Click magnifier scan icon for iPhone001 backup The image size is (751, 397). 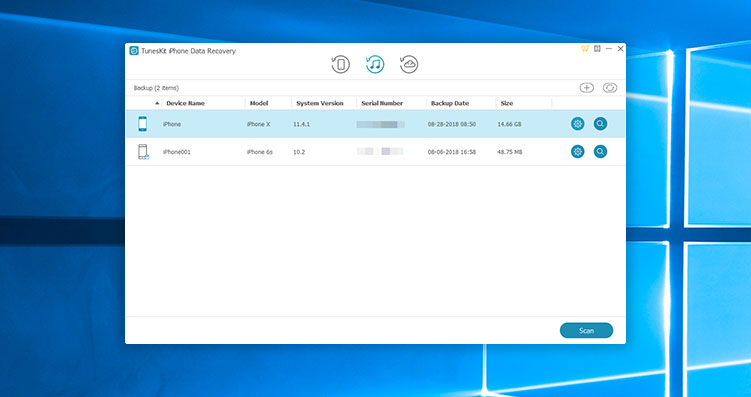coord(600,152)
